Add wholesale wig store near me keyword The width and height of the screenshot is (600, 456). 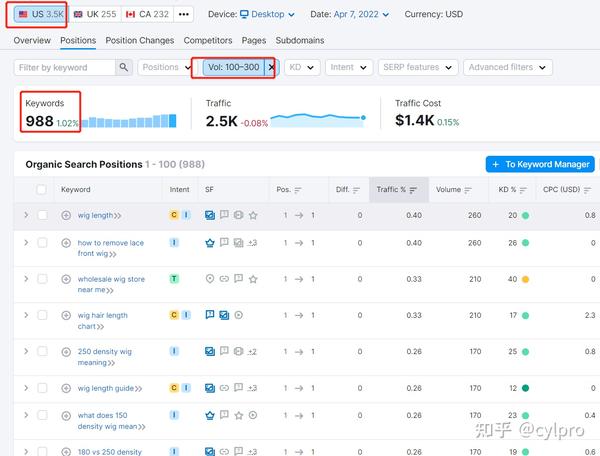coord(66,279)
